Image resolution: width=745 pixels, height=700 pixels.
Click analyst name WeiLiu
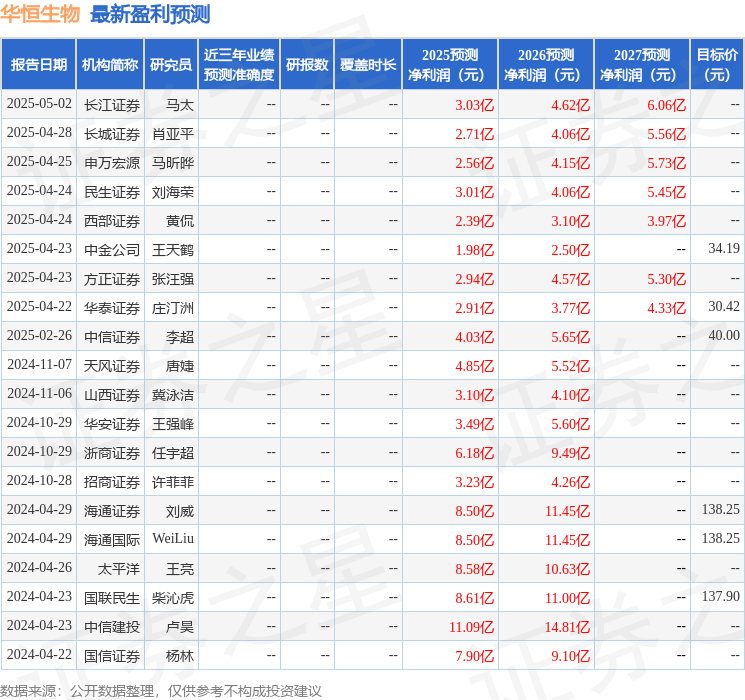click(173, 538)
